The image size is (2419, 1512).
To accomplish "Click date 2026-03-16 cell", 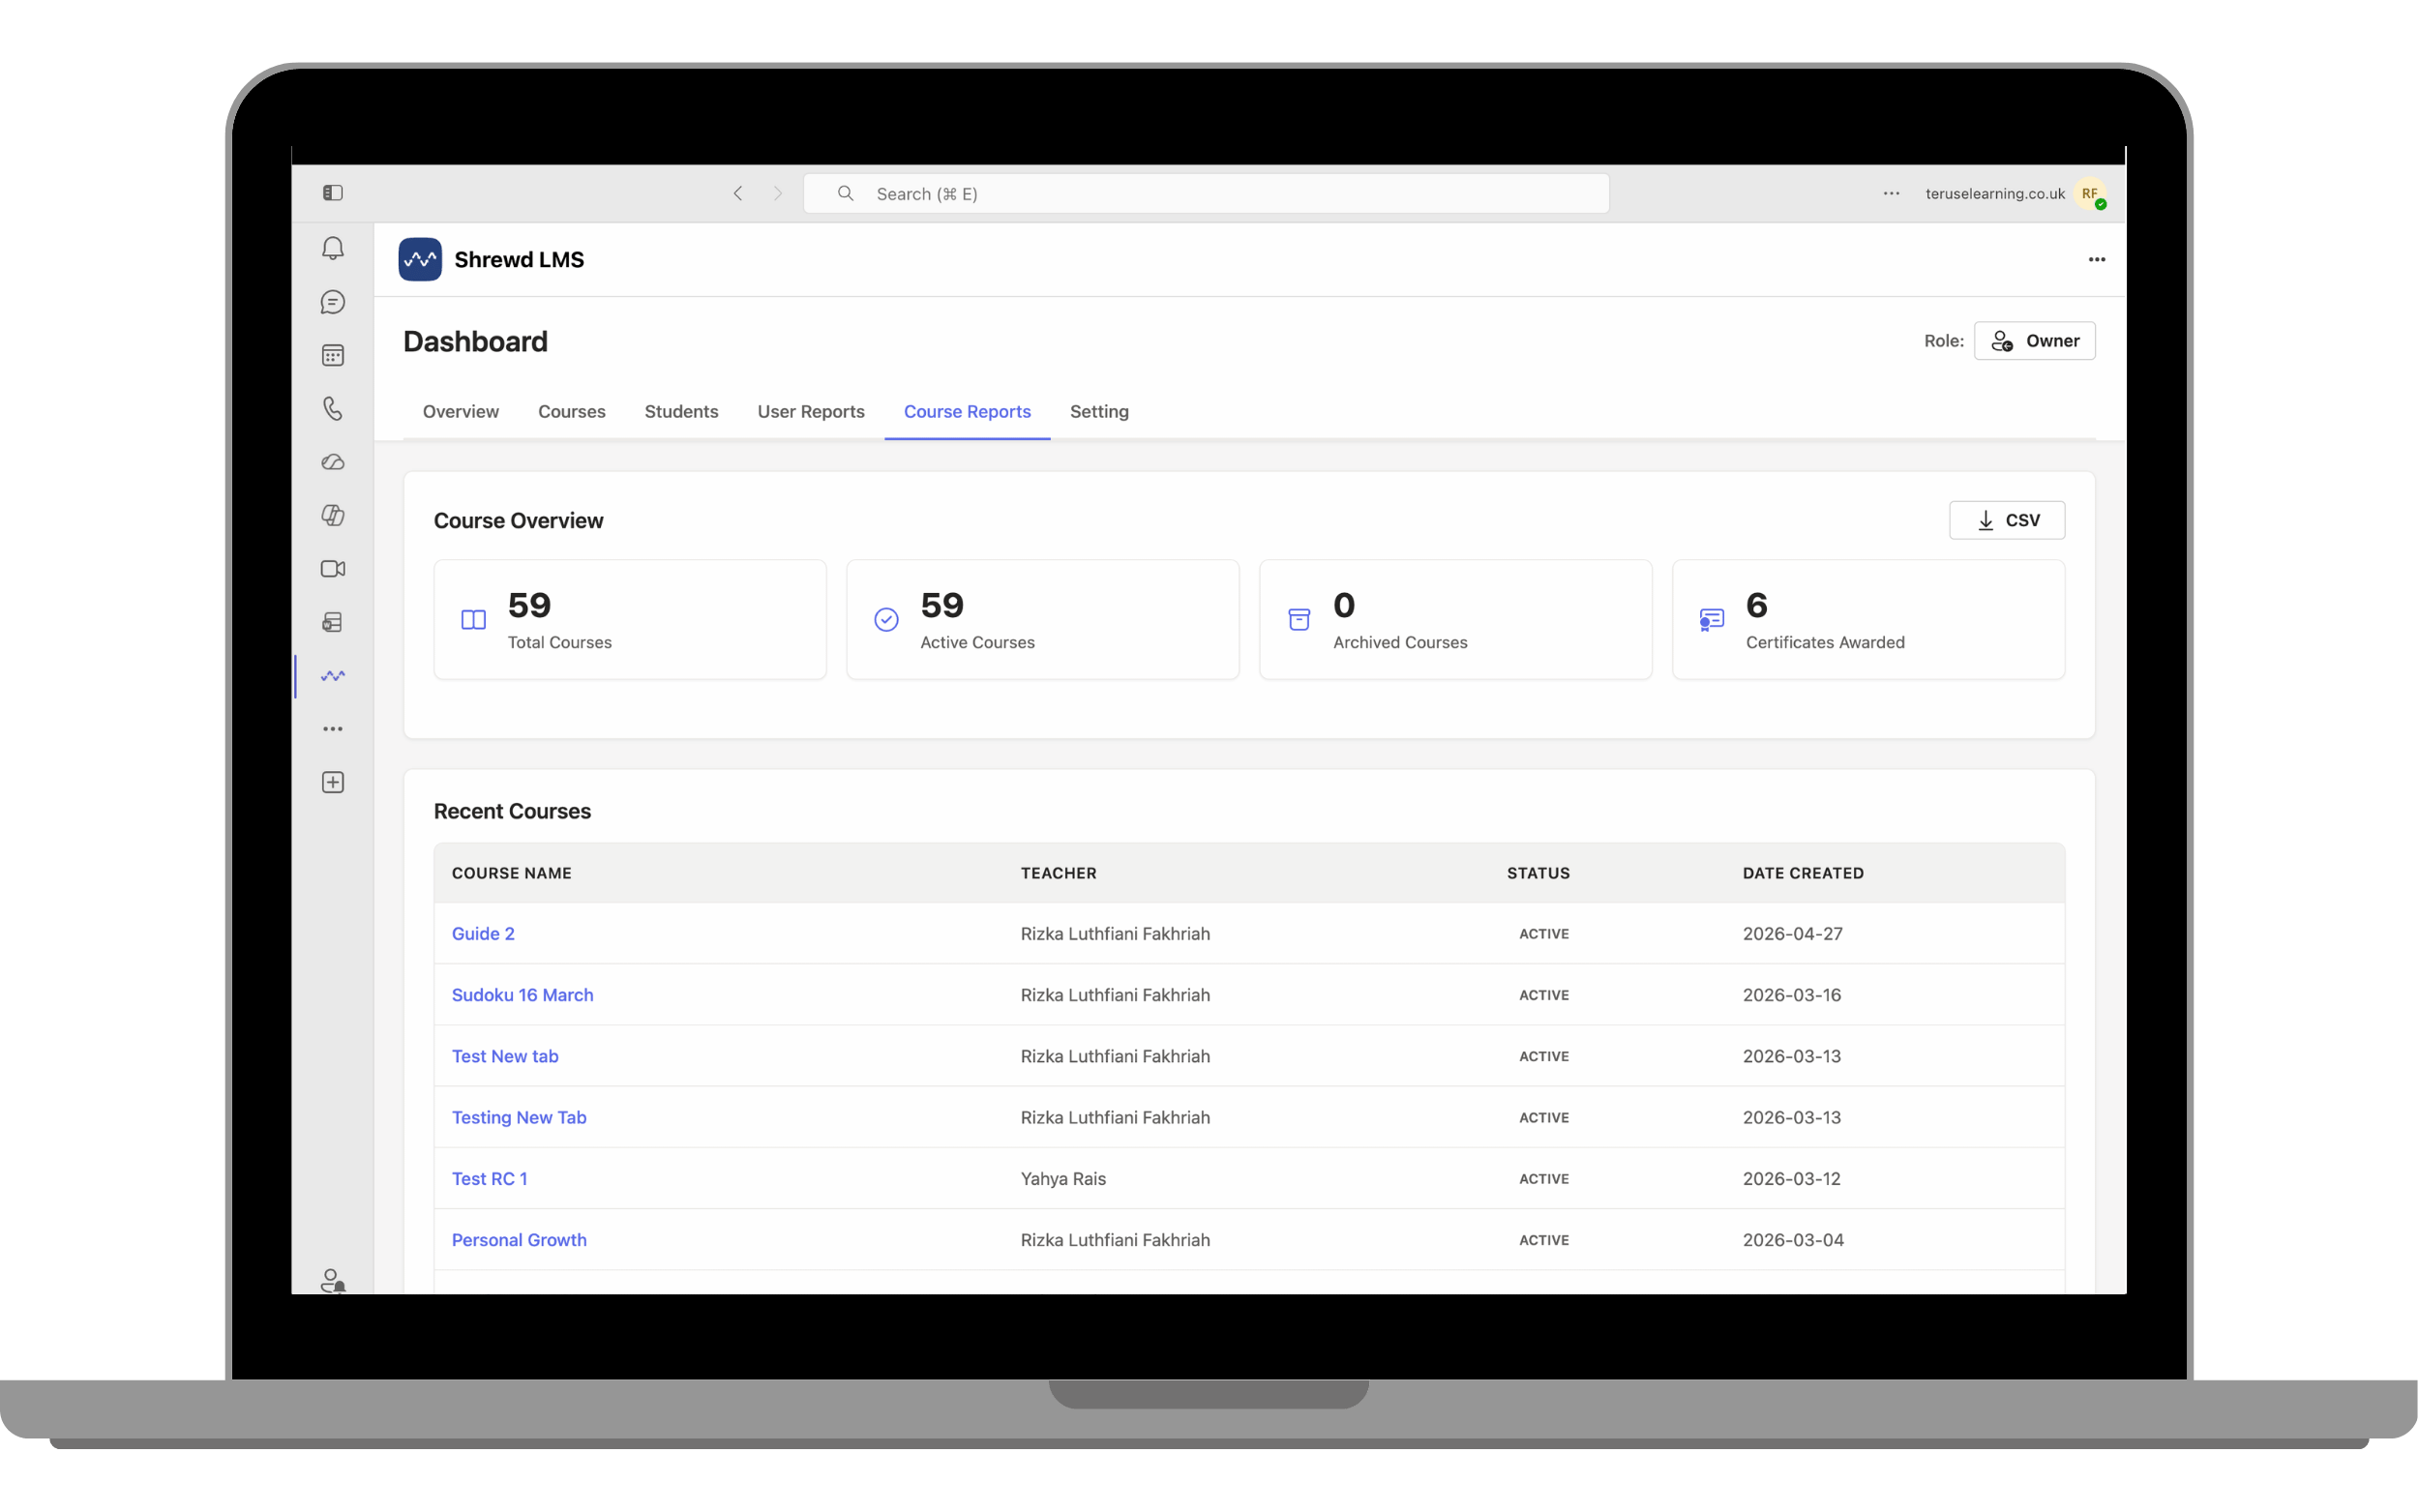I will (x=1791, y=995).
